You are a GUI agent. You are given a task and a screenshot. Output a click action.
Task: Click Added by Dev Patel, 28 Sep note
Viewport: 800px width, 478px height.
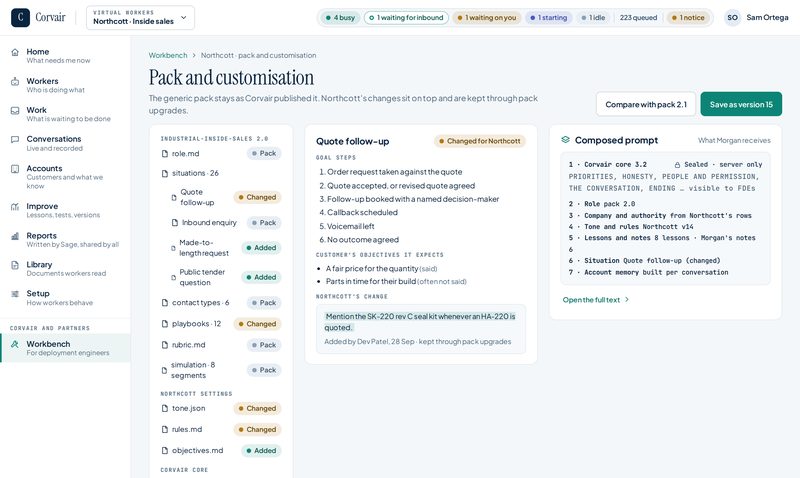point(417,341)
